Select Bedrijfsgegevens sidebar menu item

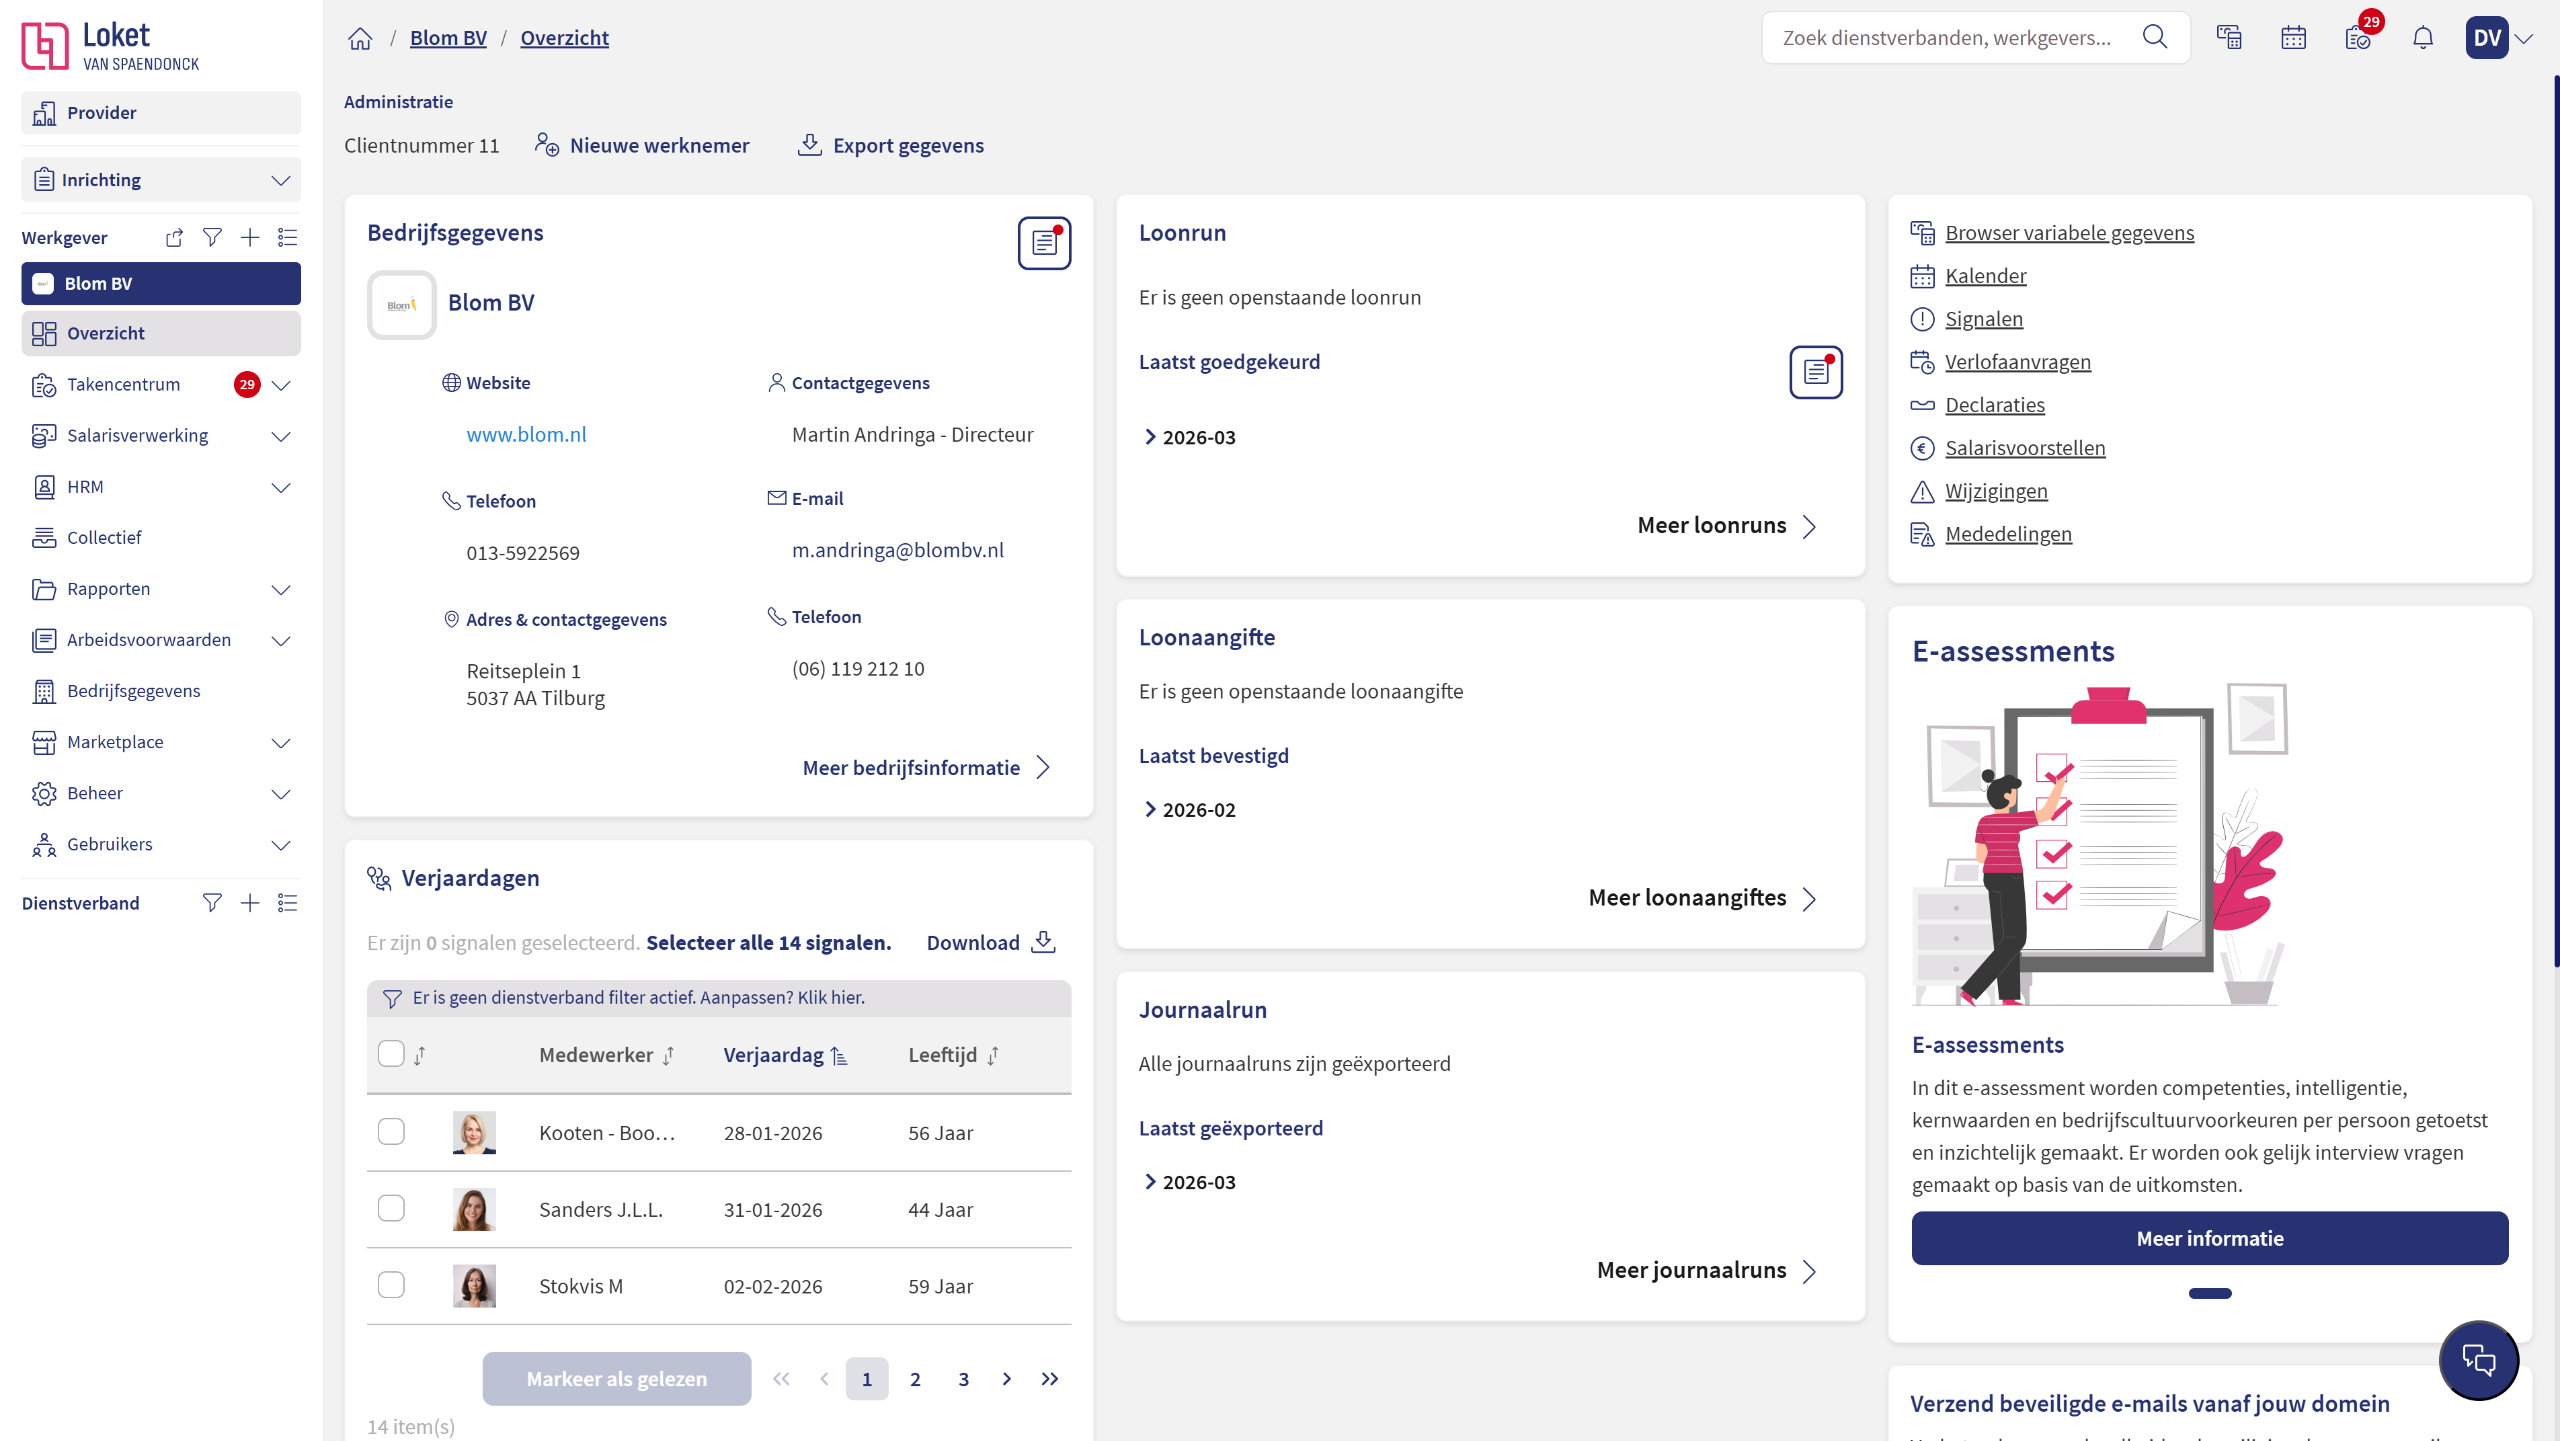(x=133, y=691)
